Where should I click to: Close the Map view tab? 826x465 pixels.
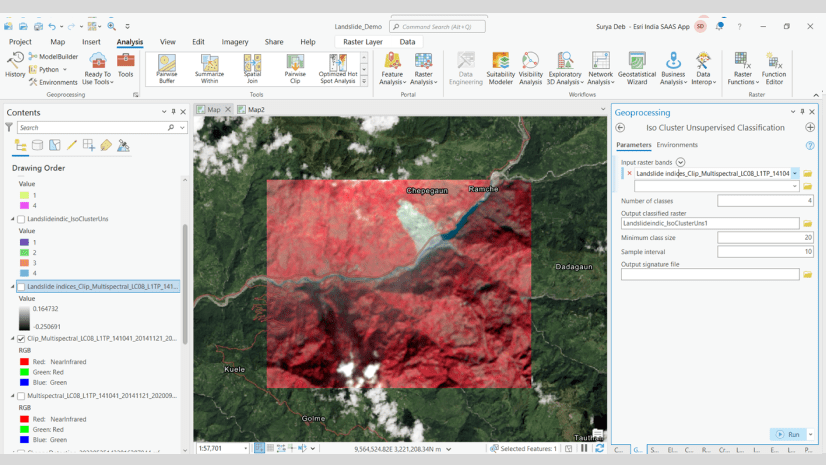click(228, 110)
